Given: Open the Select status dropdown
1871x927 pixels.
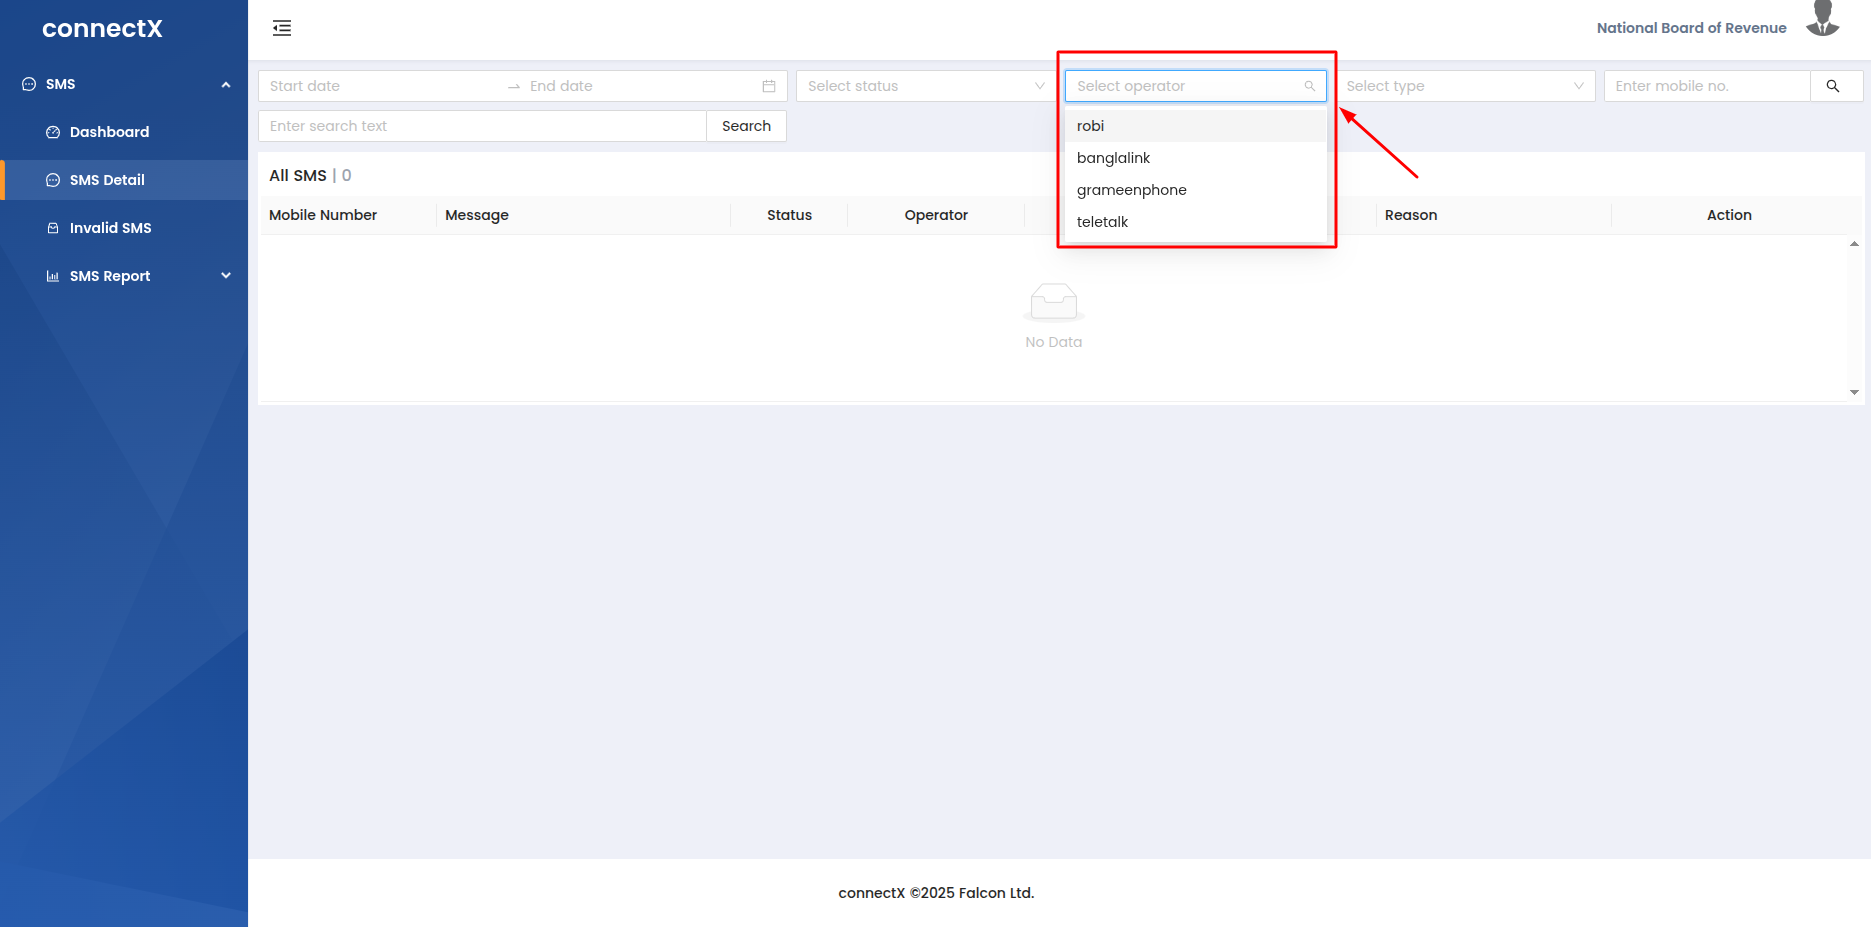Looking at the screenshot, I should (925, 86).
